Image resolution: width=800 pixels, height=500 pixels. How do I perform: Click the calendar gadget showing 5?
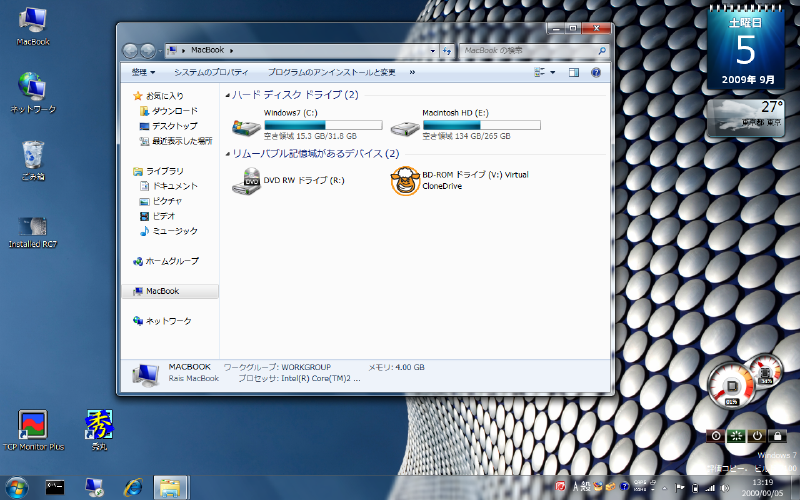click(x=745, y=48)
